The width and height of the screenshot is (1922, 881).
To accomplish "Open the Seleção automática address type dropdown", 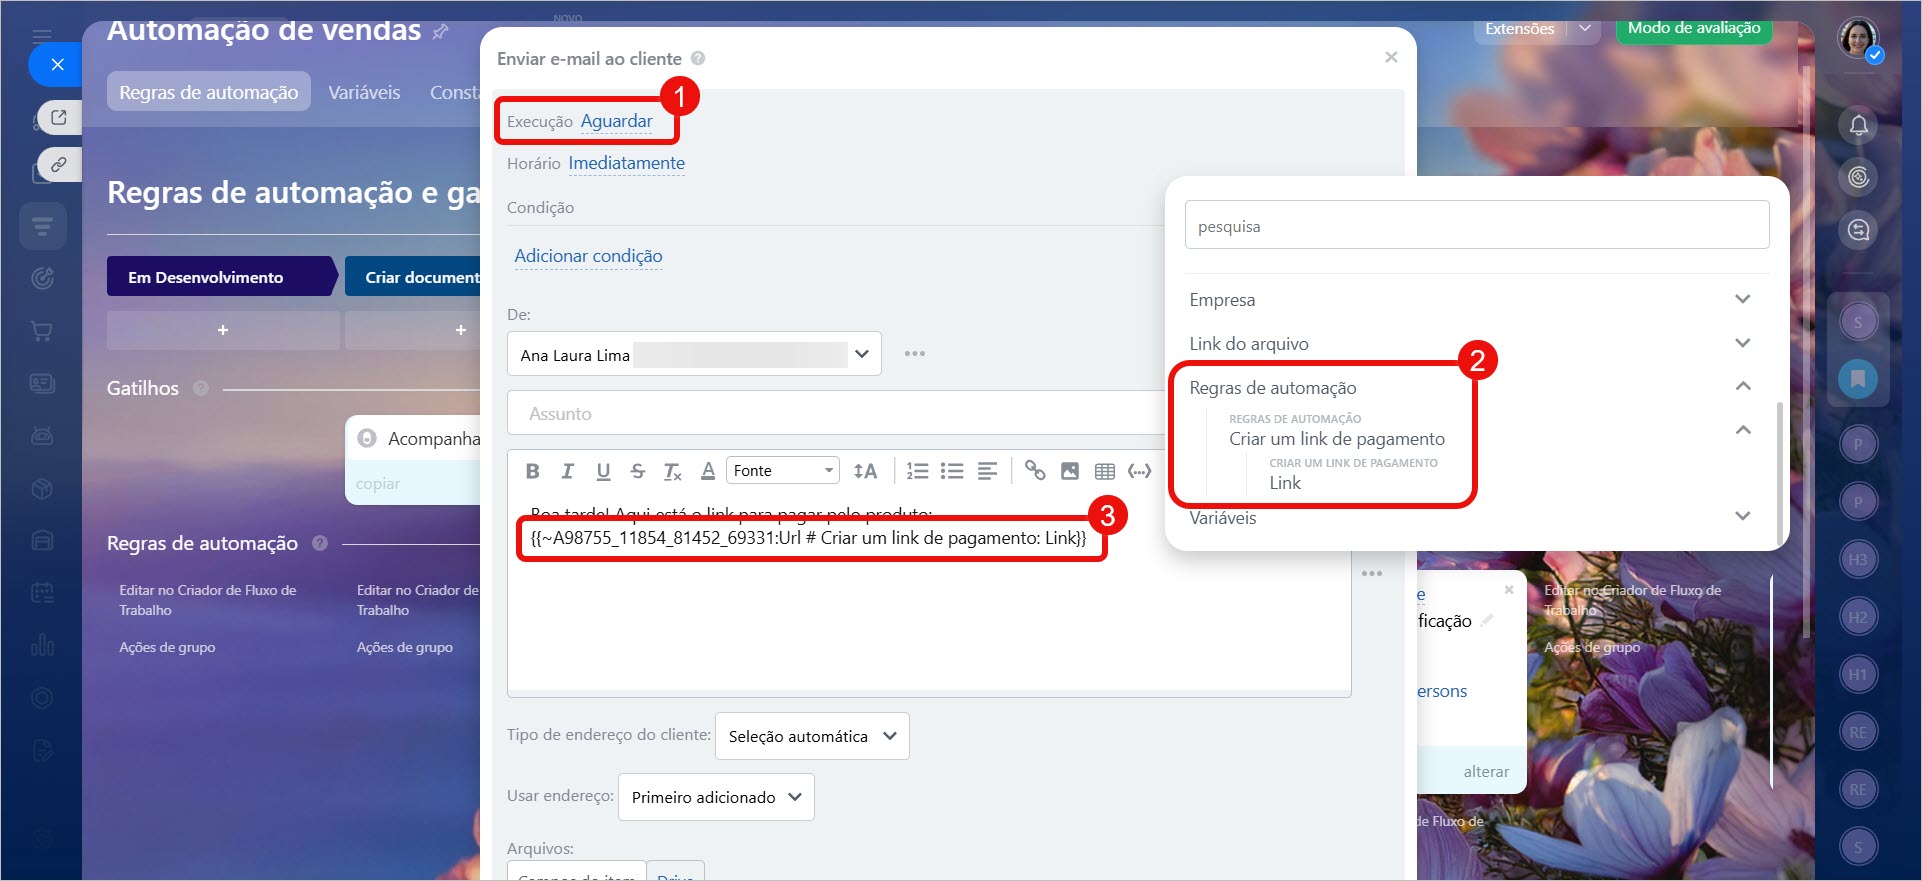I will coord(811,736).
